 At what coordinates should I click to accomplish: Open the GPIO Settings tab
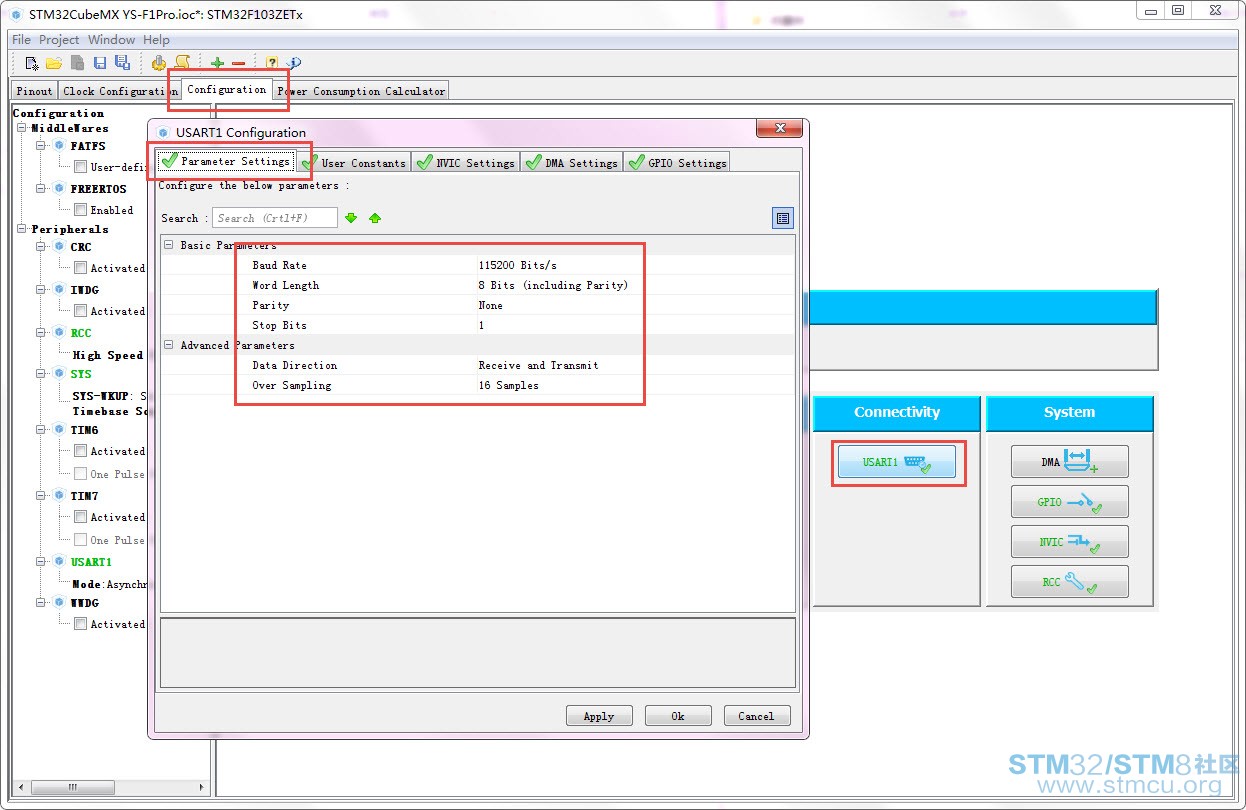click(x=677, y=162)
